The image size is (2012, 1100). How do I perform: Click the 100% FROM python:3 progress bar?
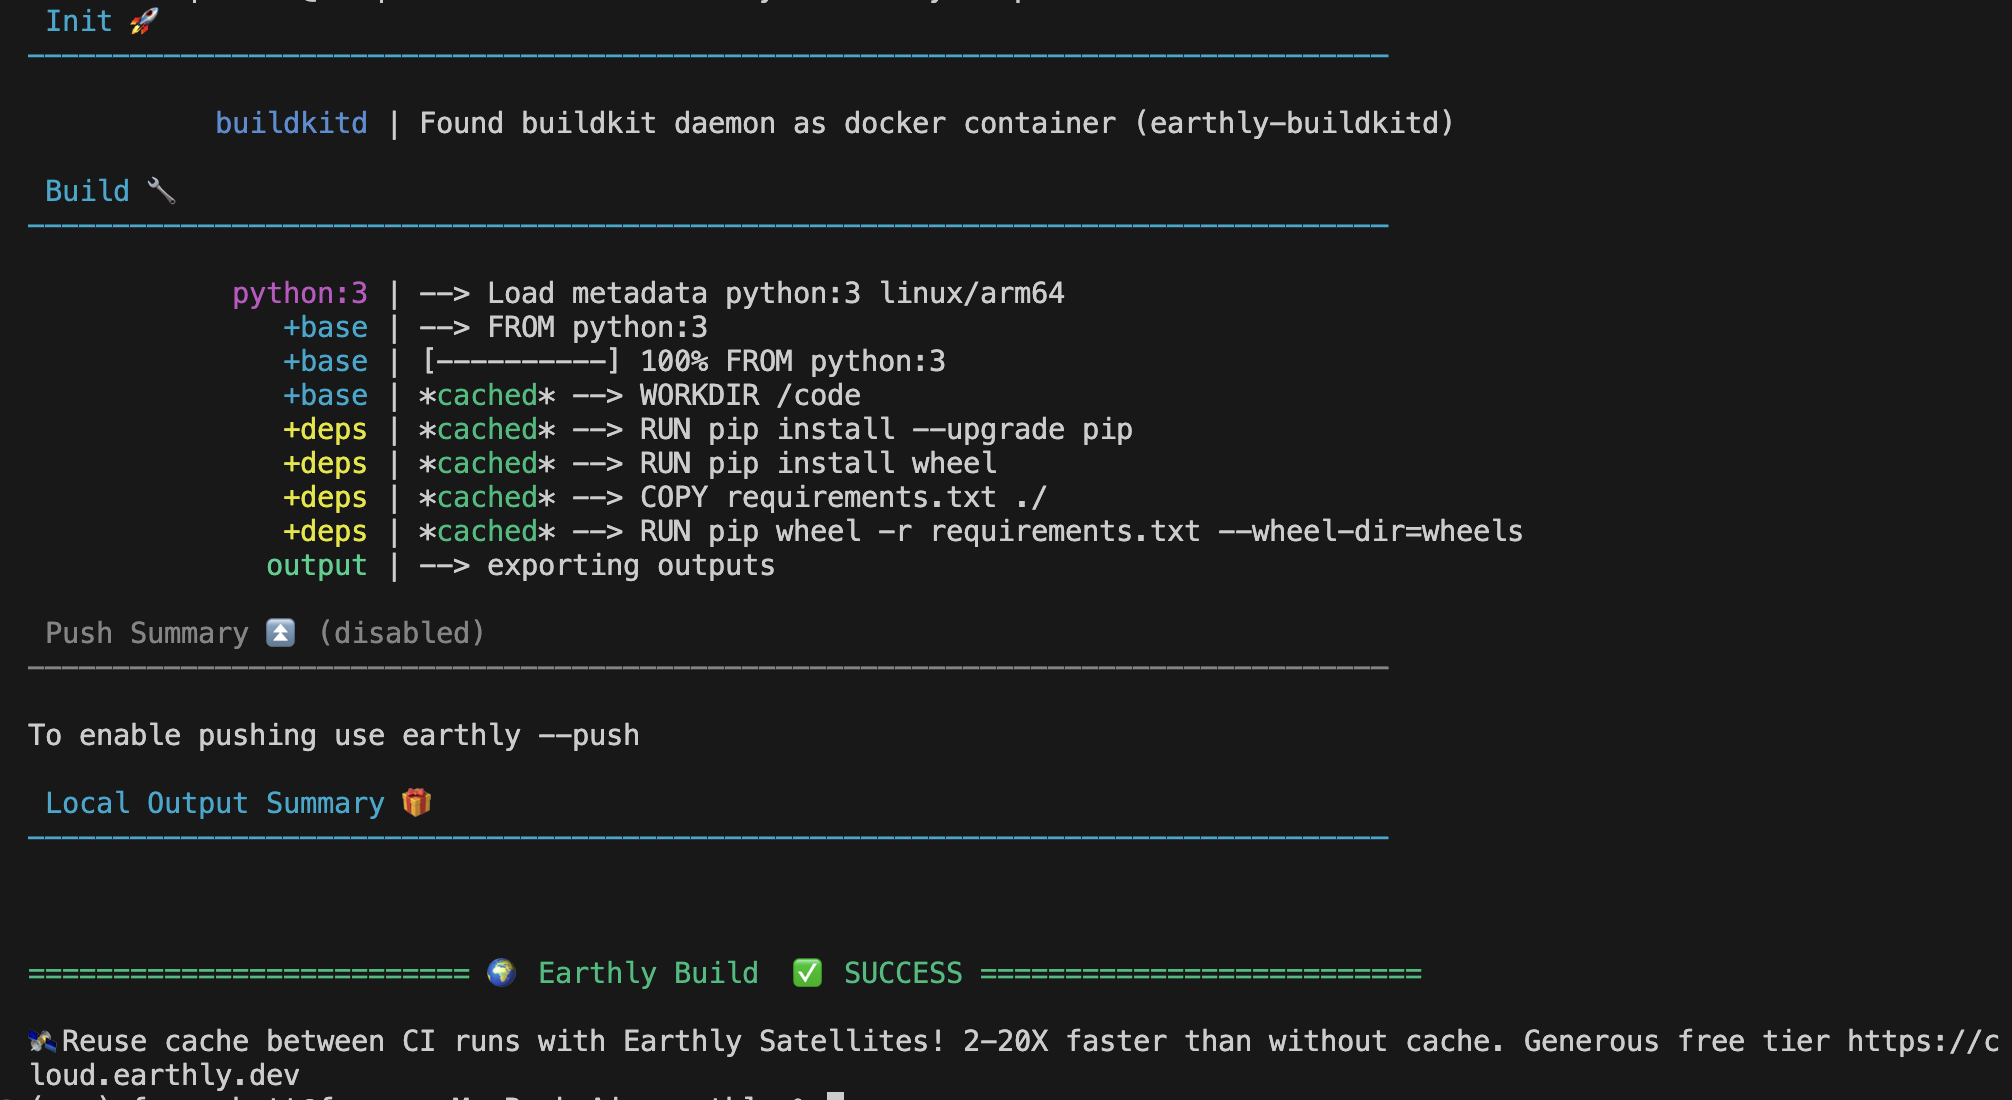[x=520, y=361]
